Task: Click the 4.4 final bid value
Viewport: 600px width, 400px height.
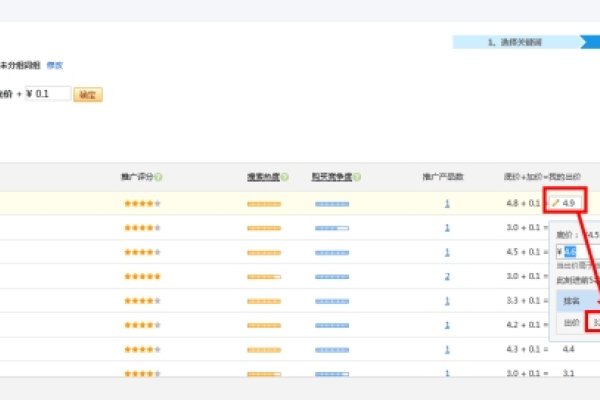Action: click(x=568, y=349)
